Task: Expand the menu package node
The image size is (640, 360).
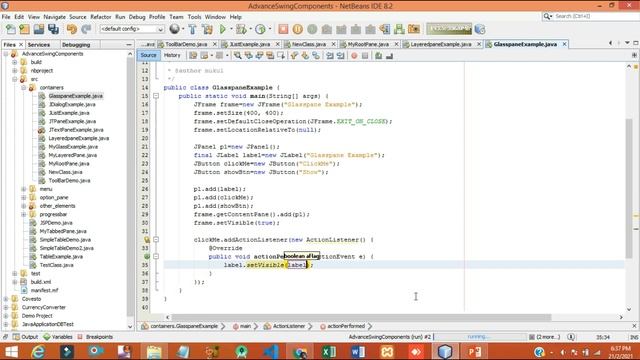Action: [x=24, y=189]
